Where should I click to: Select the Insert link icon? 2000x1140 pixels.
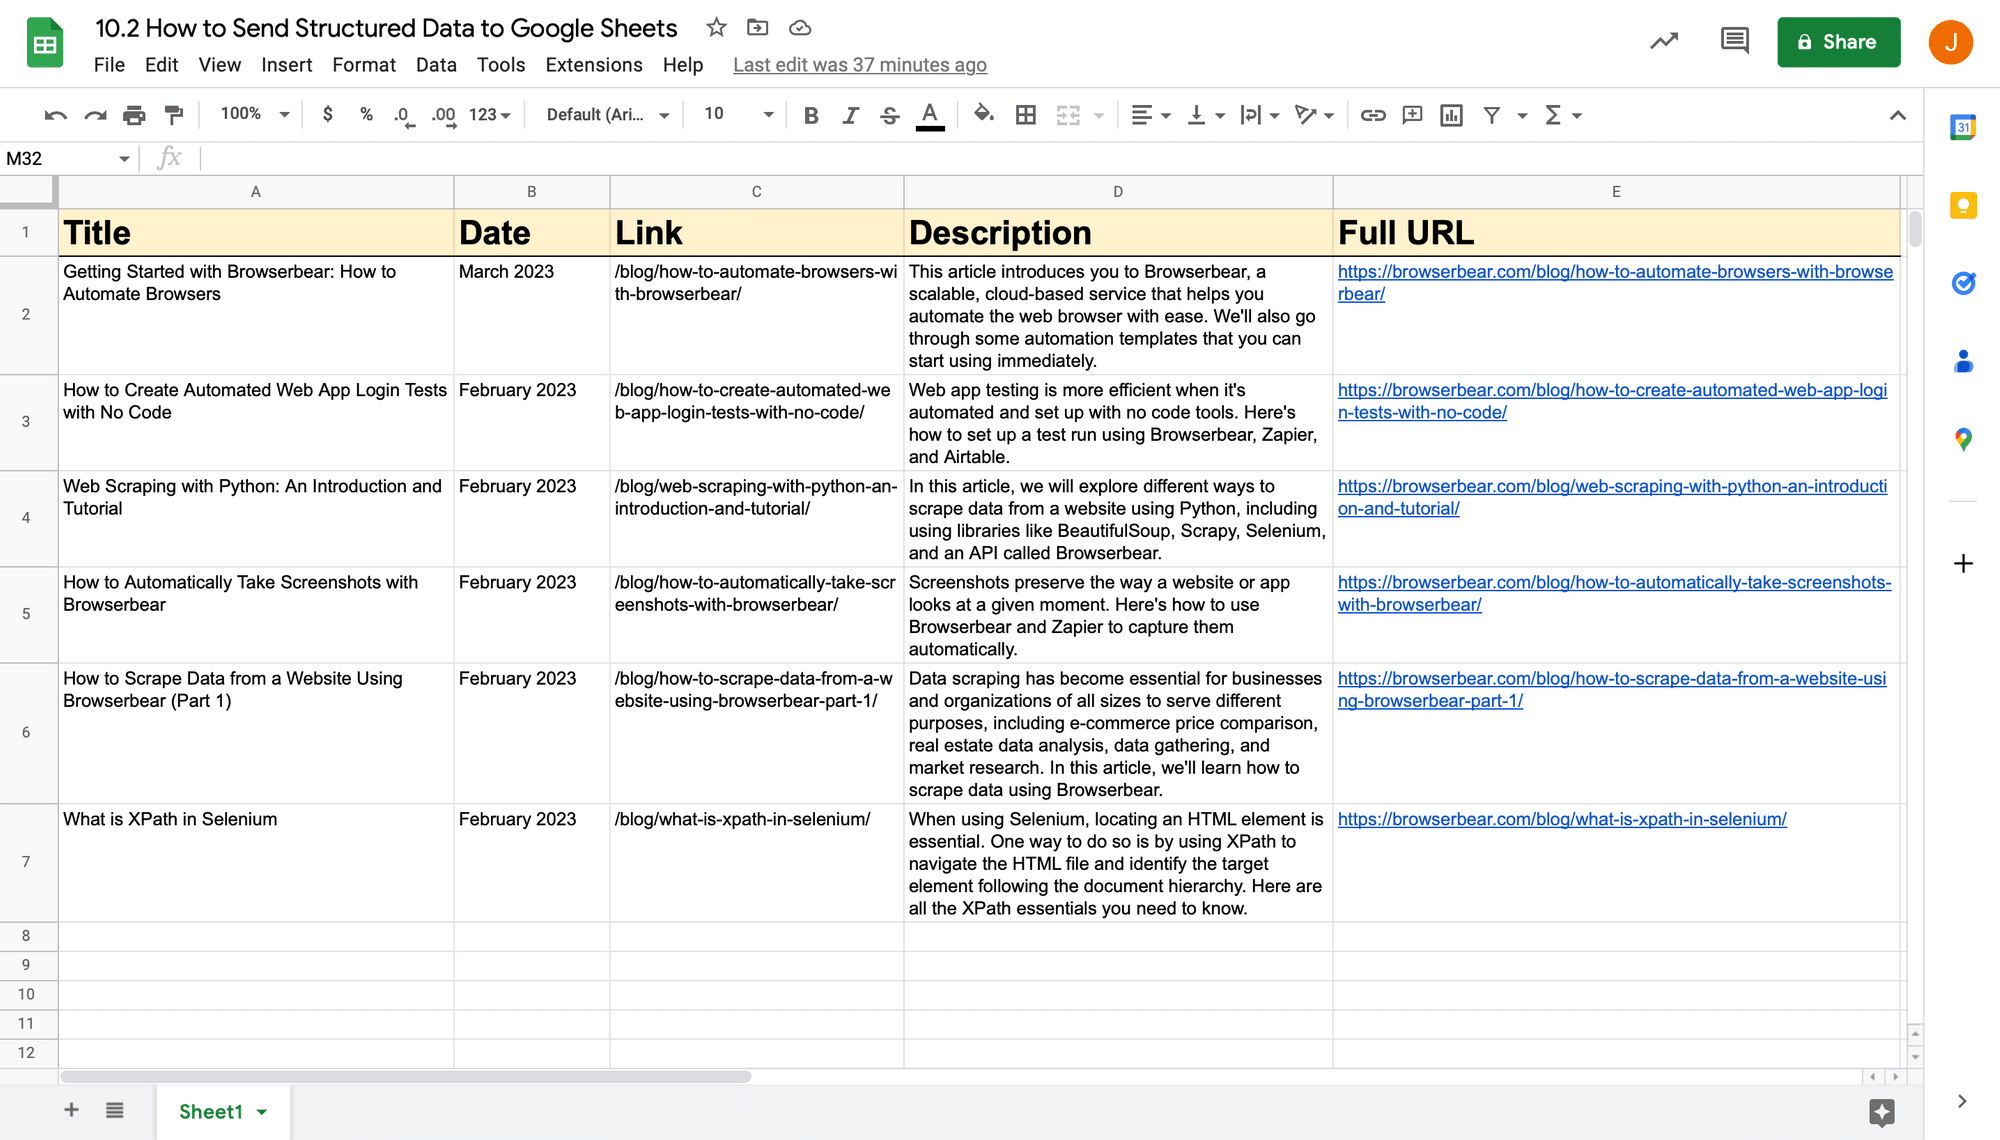[1373, 114]
